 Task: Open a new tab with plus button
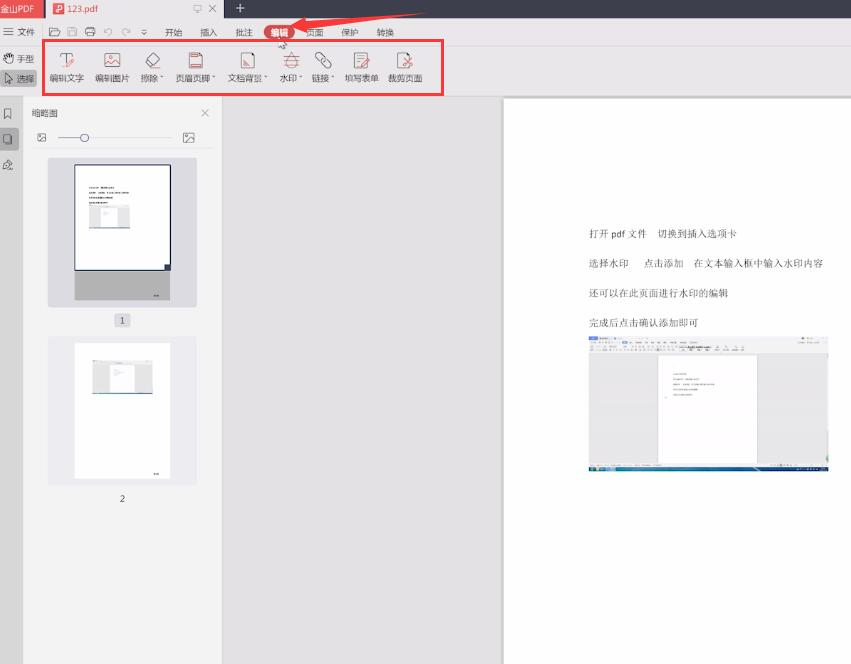point(240,8)
